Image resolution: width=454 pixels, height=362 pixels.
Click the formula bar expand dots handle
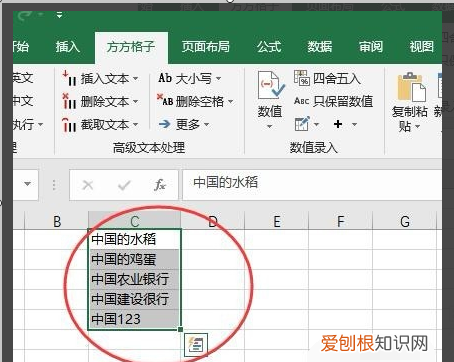pos(54,185)
